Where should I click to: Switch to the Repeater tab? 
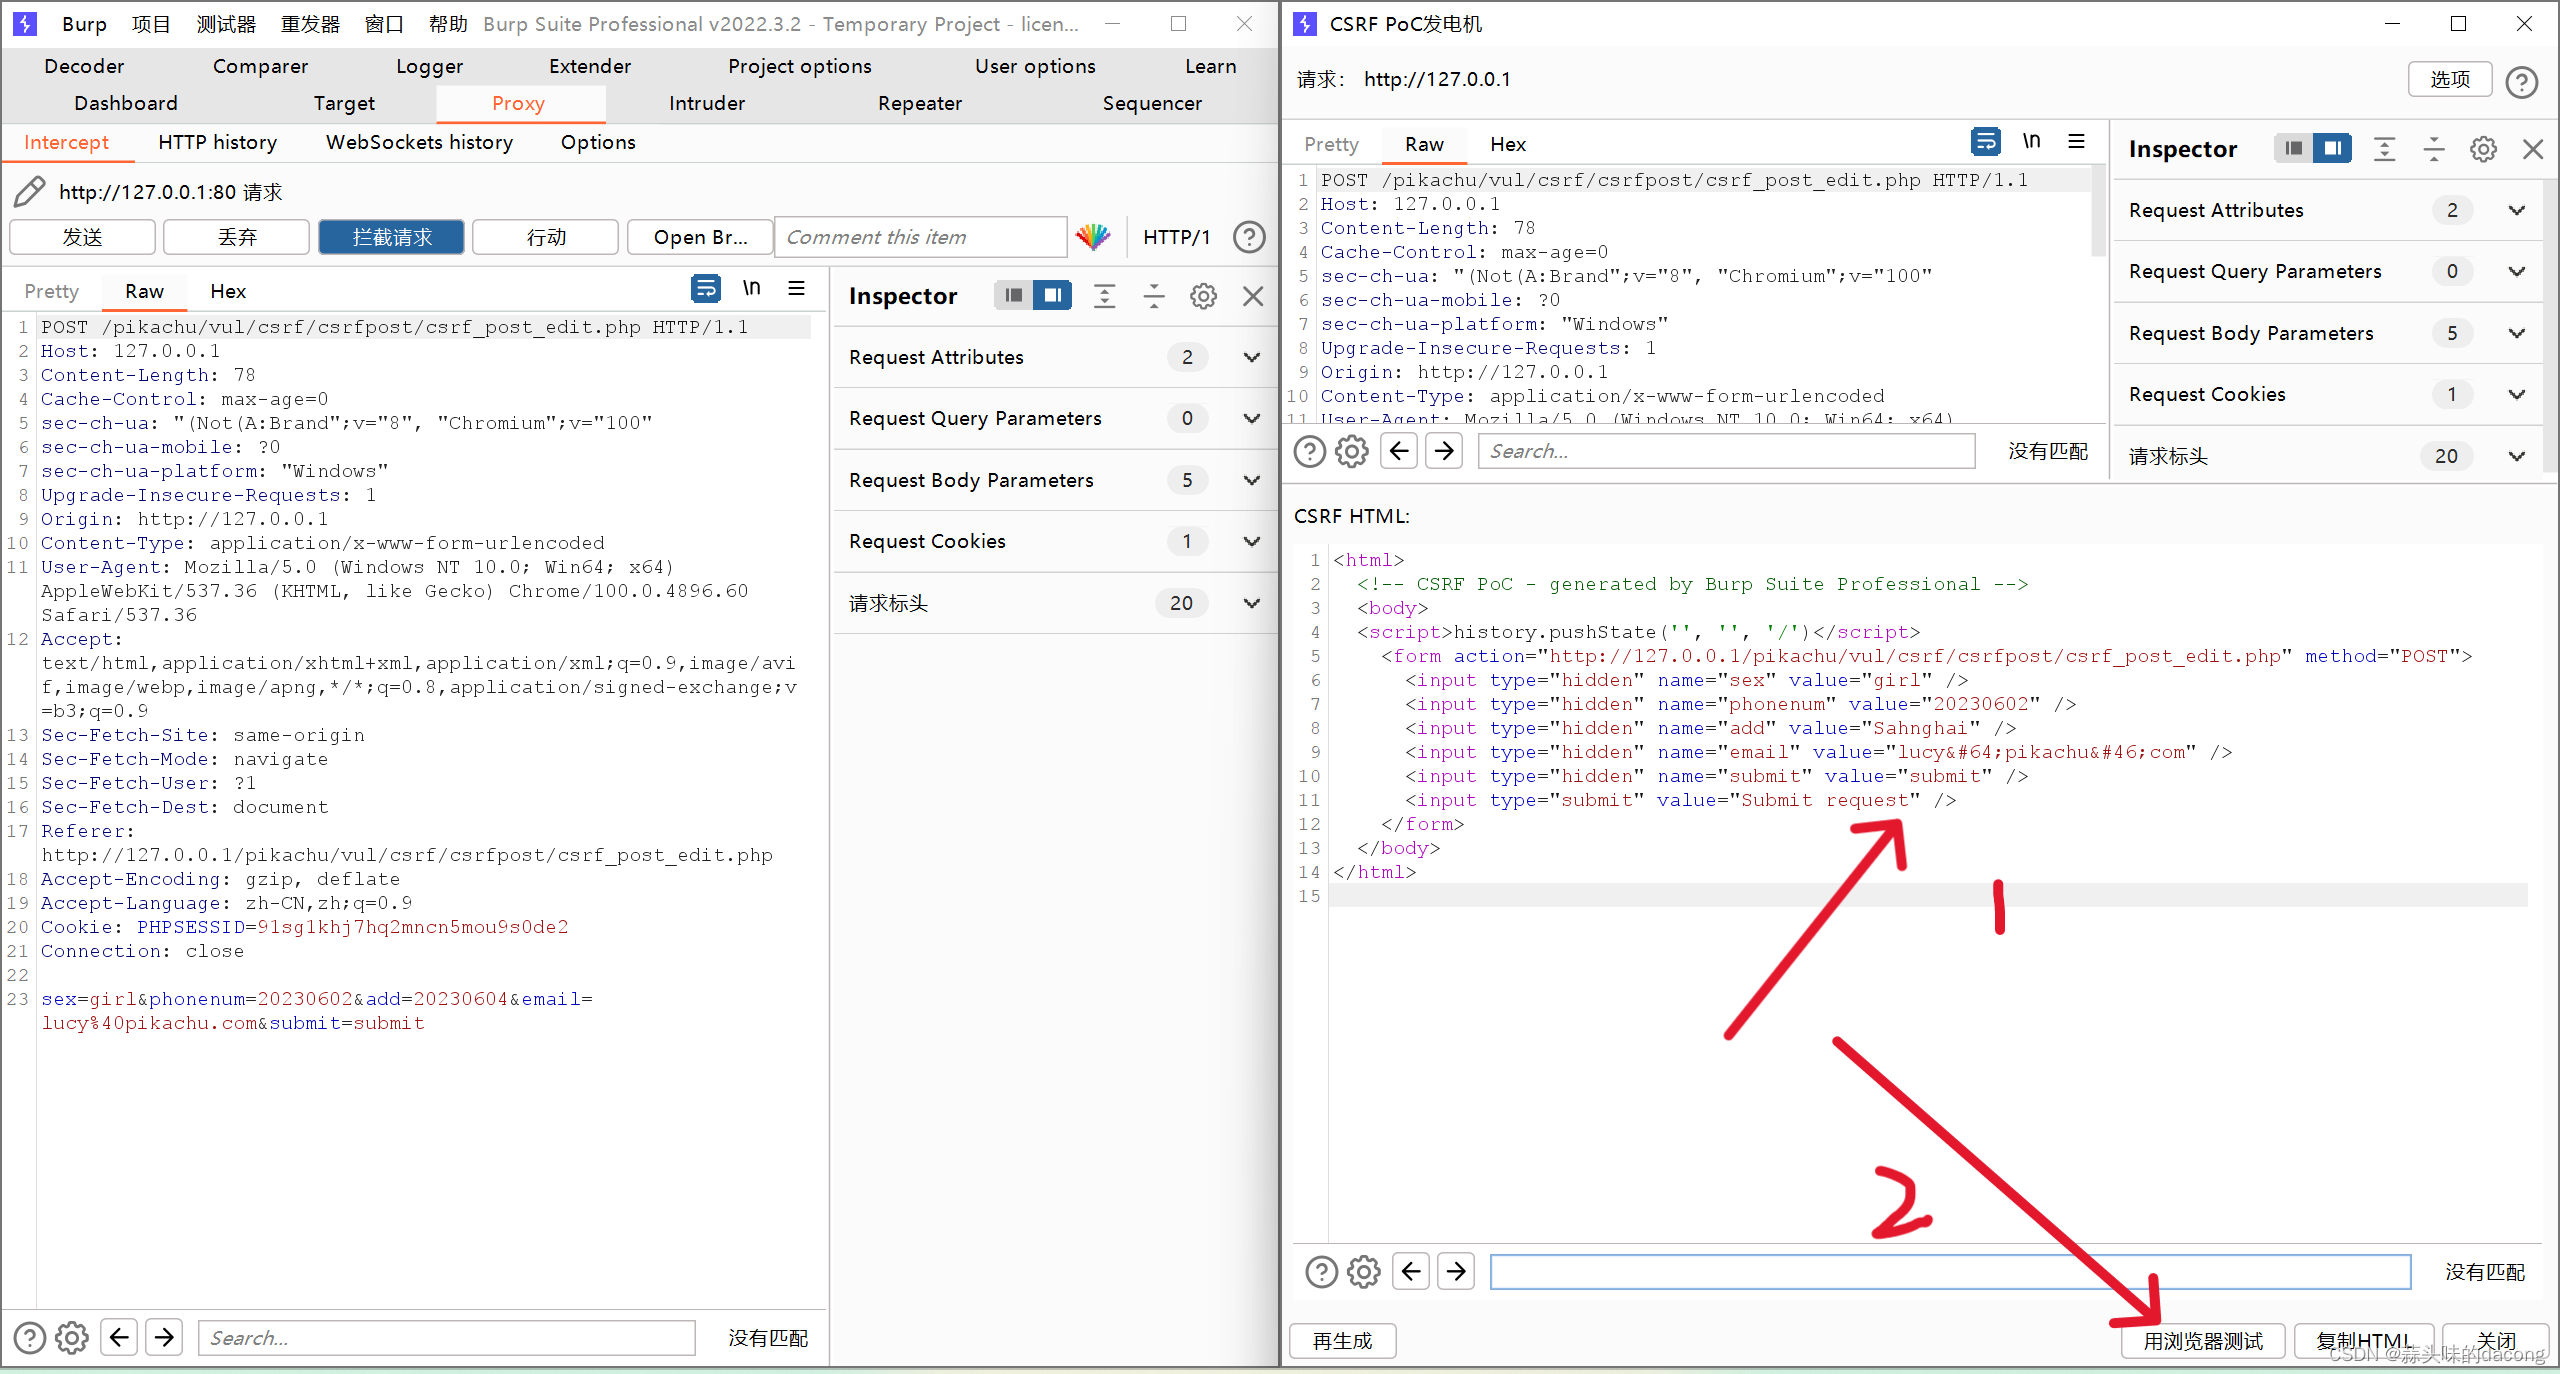pos(919,103)
